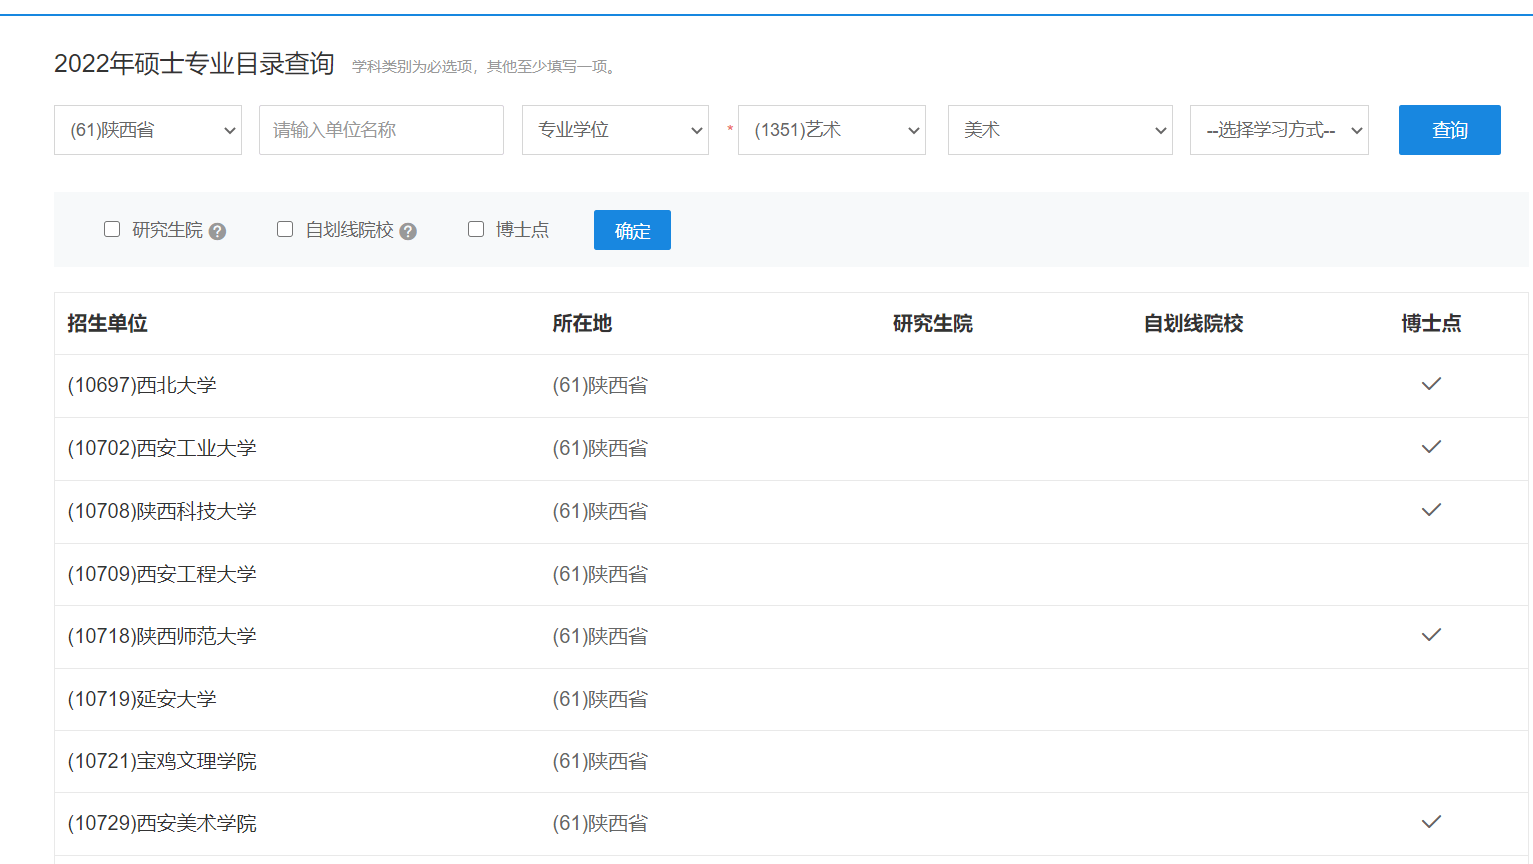1533x864 pixels.
Task: Open the 美术 subject dropdown
Action: coord(1060,130)
